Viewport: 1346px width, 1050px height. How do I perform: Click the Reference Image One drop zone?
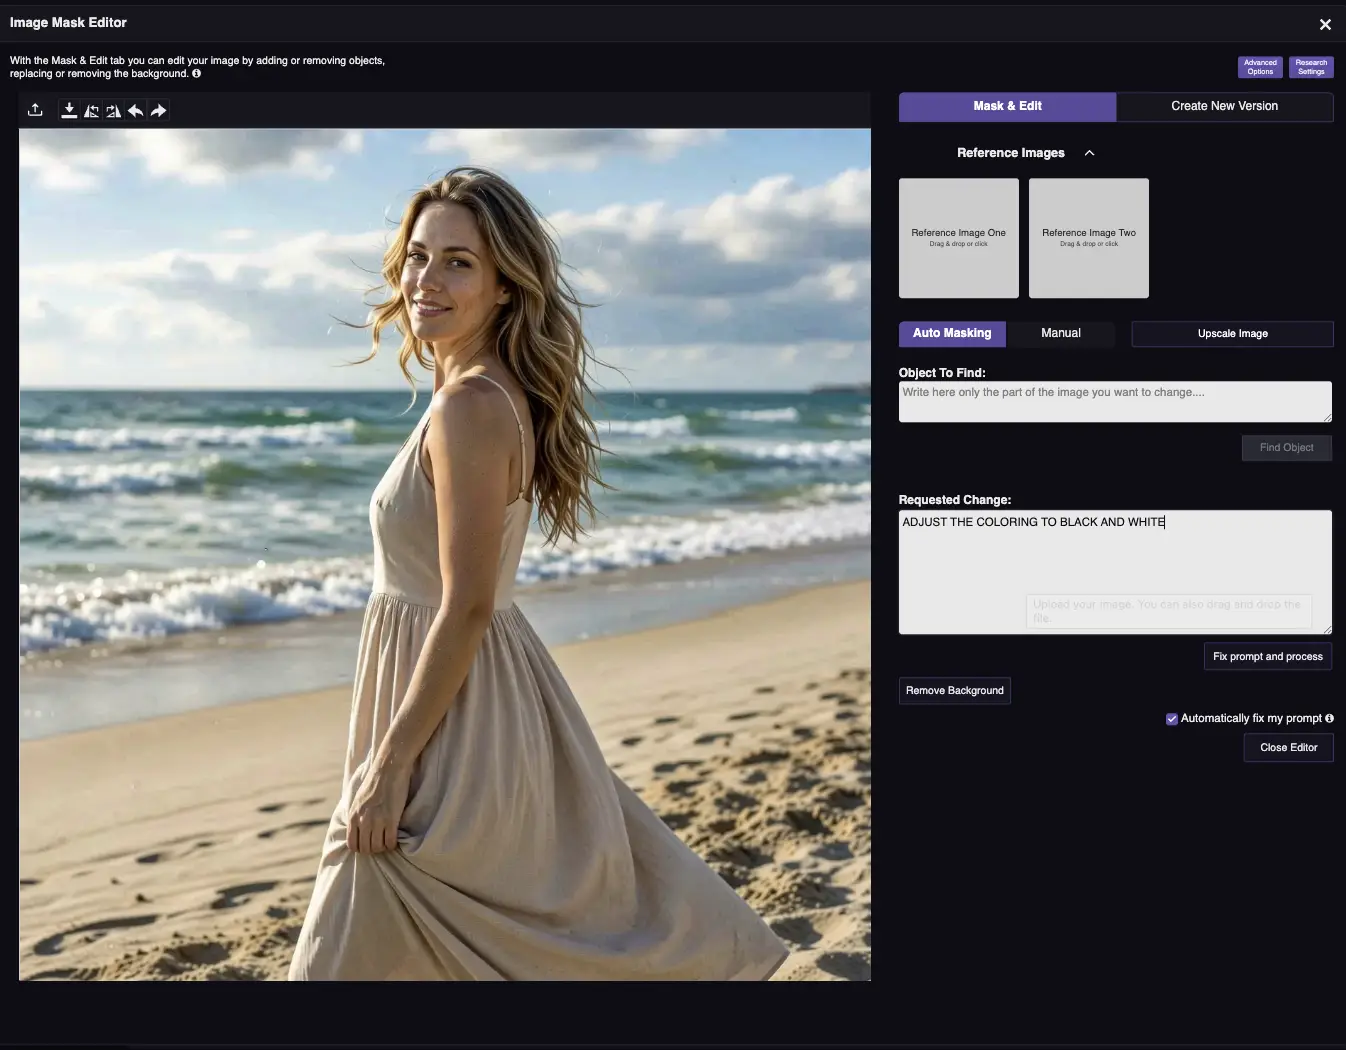click(958, 238)
